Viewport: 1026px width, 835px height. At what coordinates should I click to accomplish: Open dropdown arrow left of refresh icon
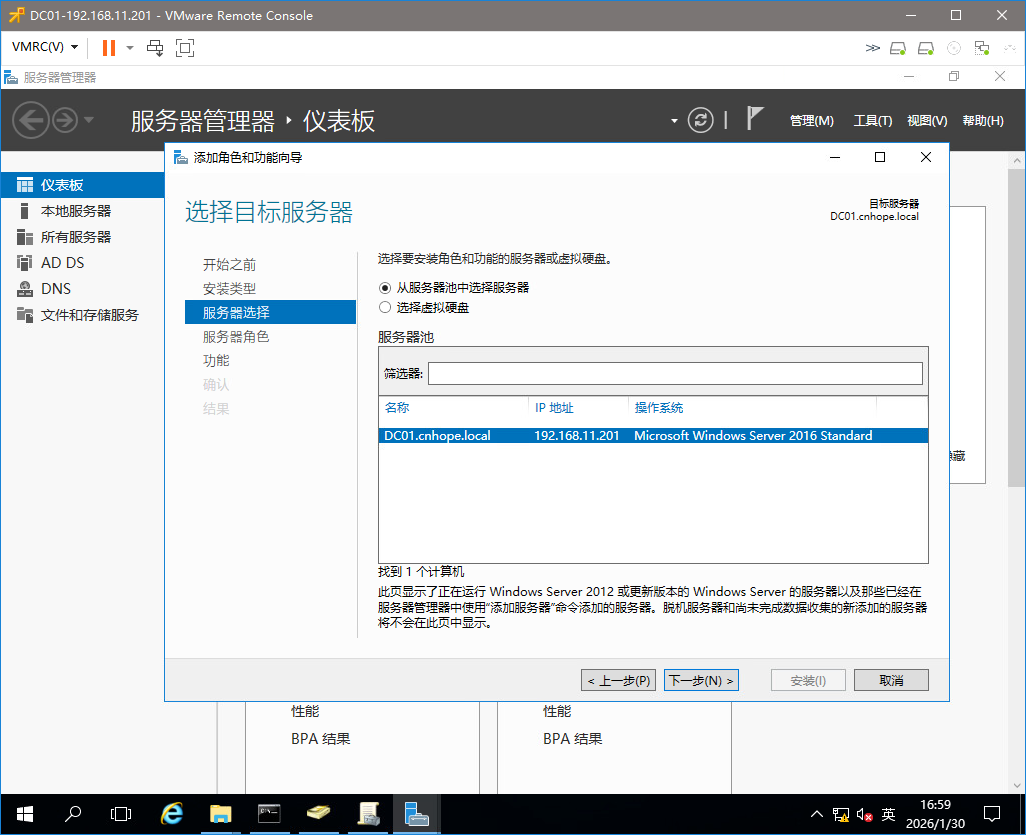click(x=674, y=121)
